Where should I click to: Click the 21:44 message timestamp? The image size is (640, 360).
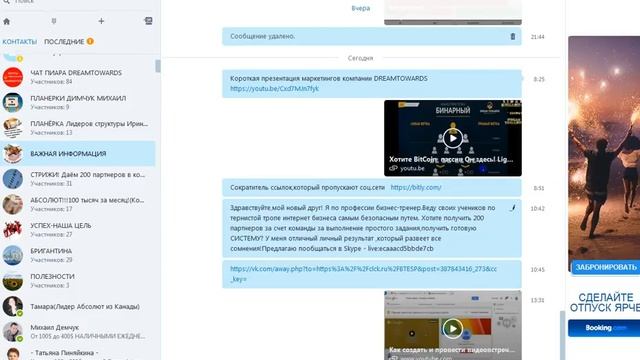point(538,37)
